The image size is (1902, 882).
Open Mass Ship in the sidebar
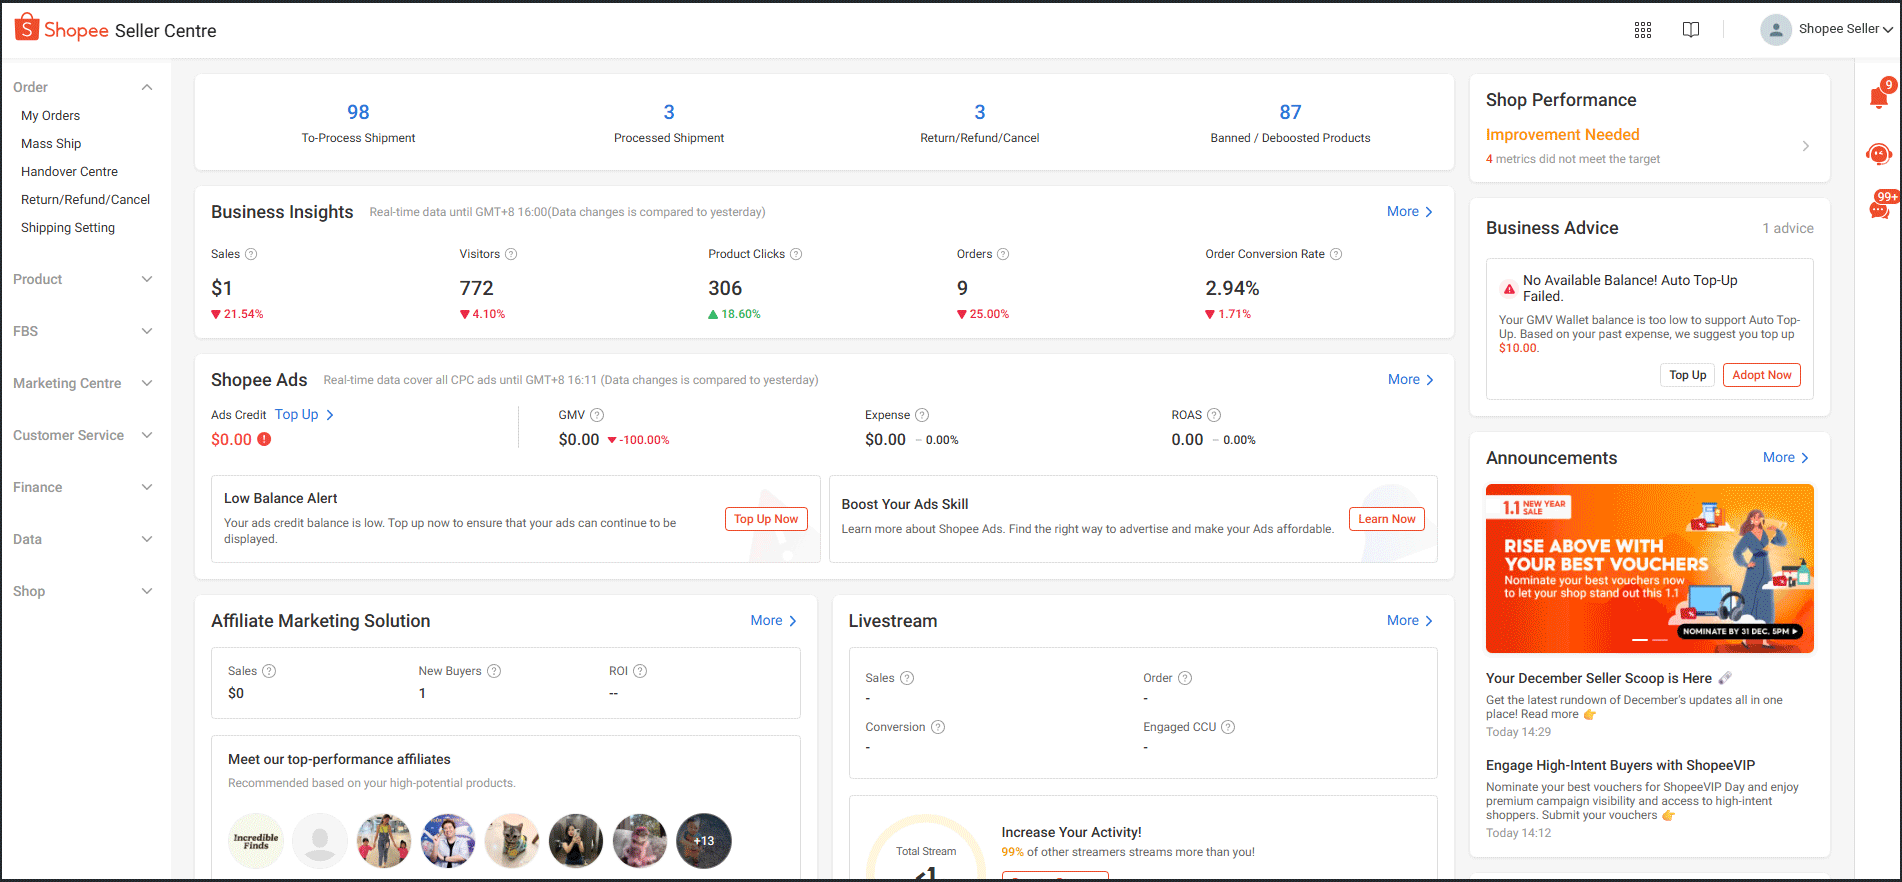(x=51, y=143)
